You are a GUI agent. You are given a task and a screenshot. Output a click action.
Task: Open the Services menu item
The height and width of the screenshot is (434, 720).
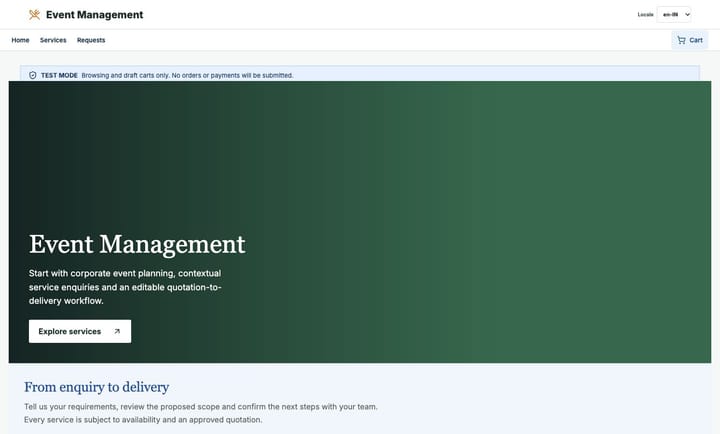click(53, 40)
